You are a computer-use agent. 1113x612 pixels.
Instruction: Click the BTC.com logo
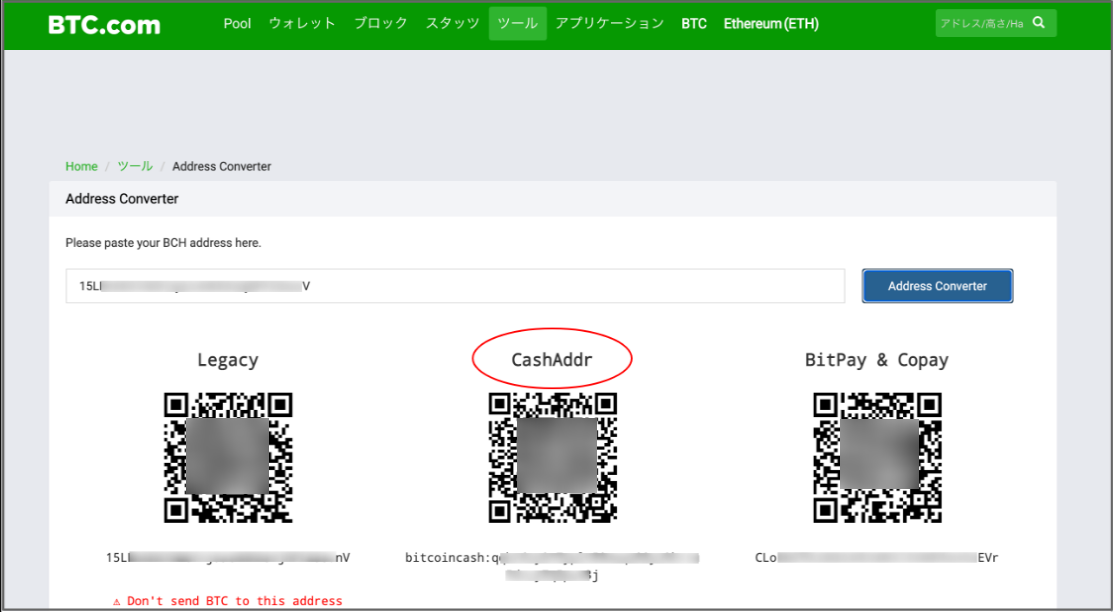coord(104,25)
